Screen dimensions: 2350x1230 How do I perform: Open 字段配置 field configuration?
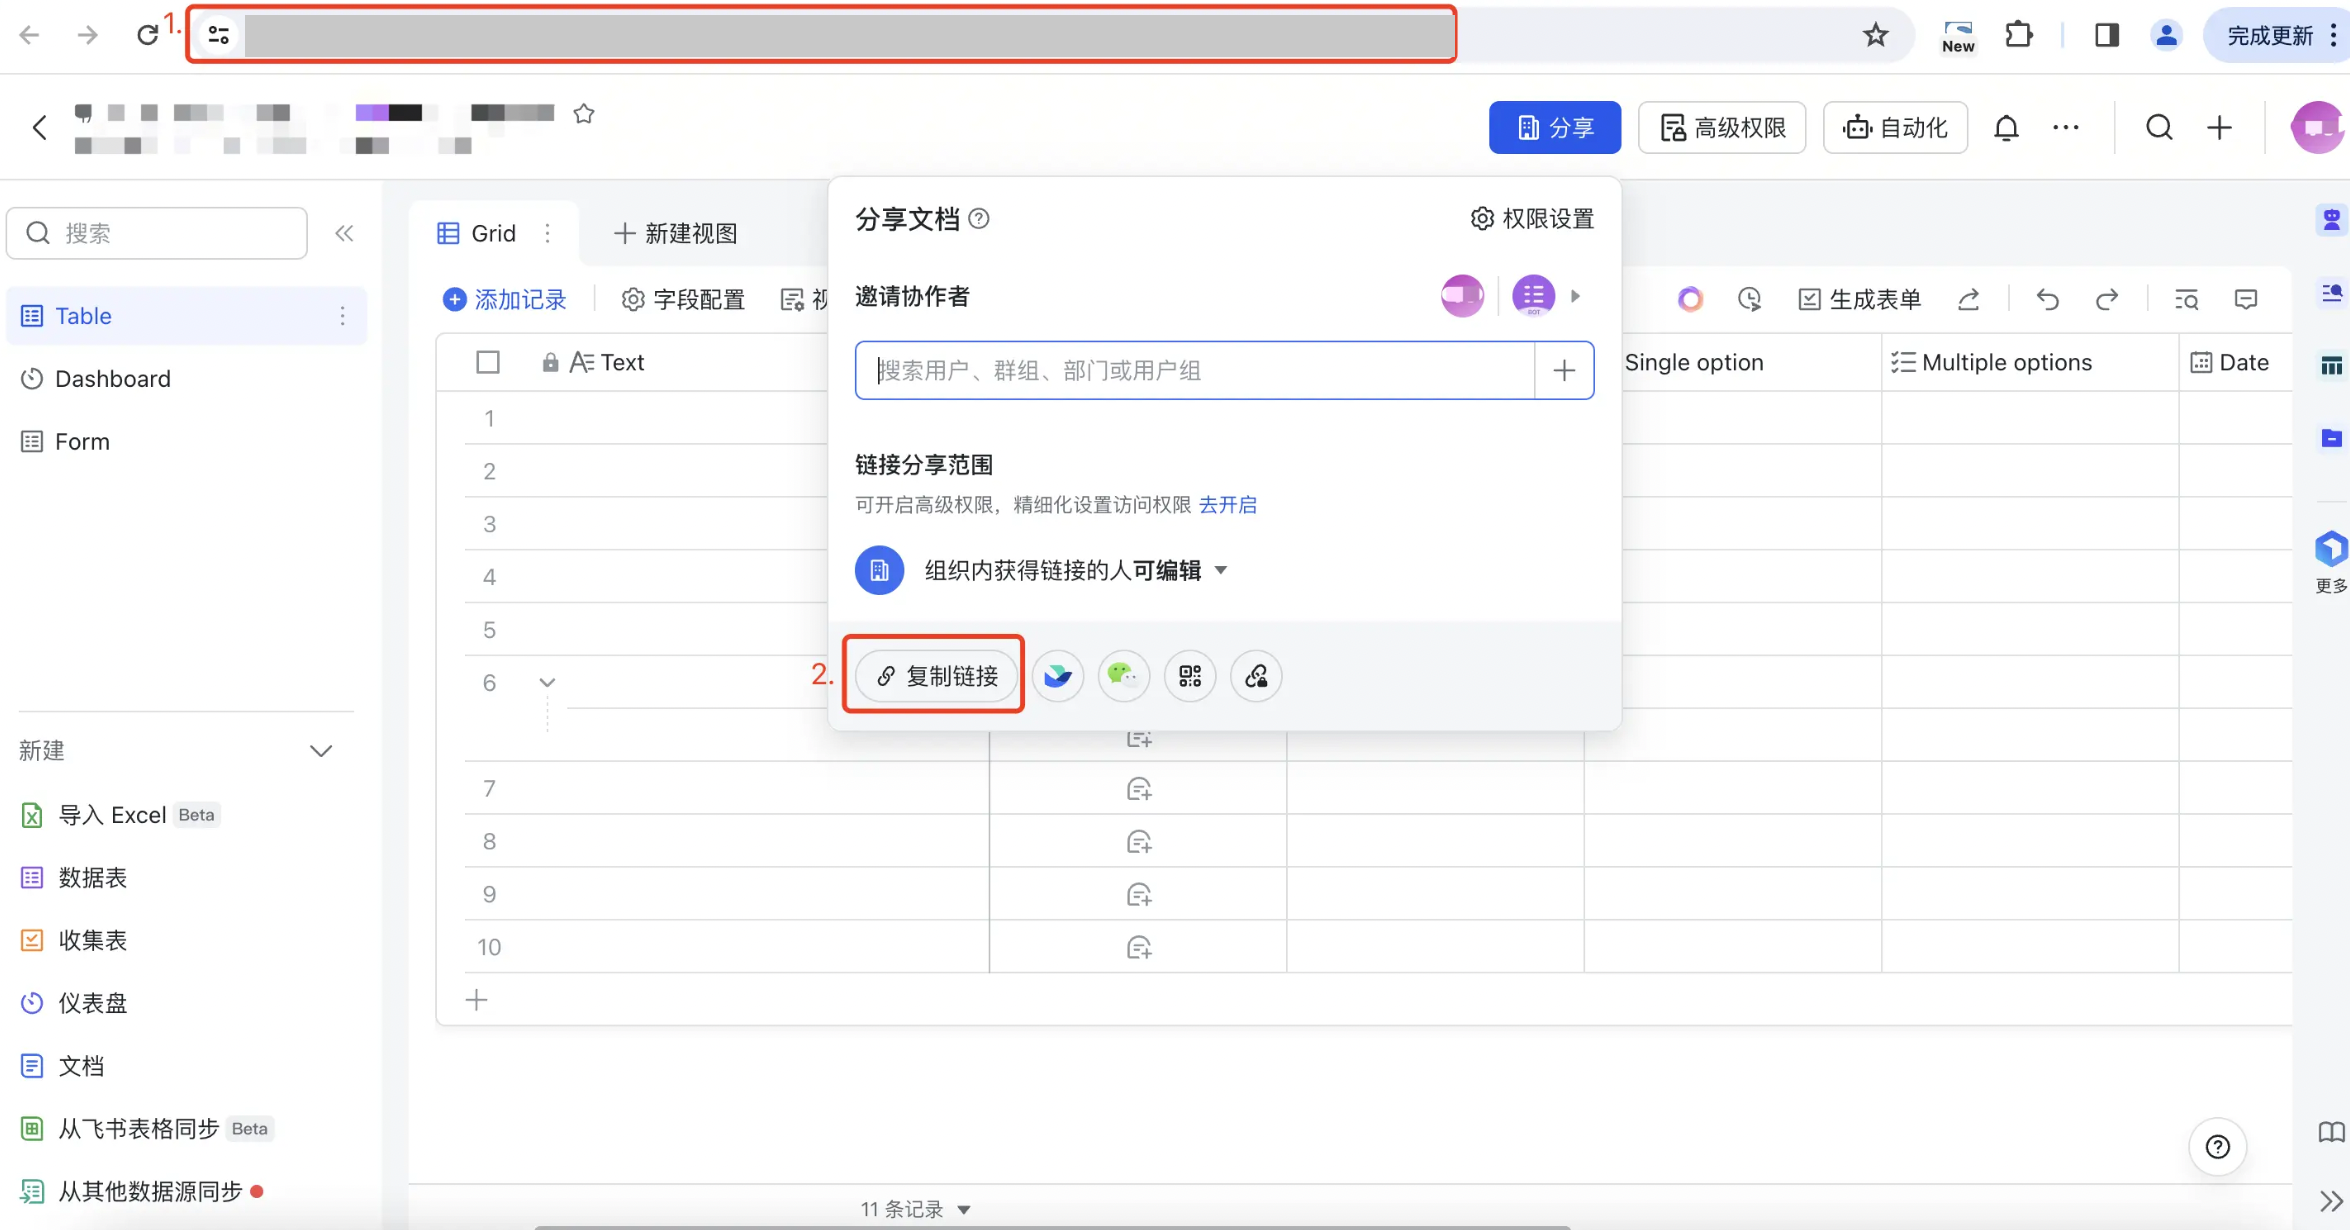(x=683, y=299)
